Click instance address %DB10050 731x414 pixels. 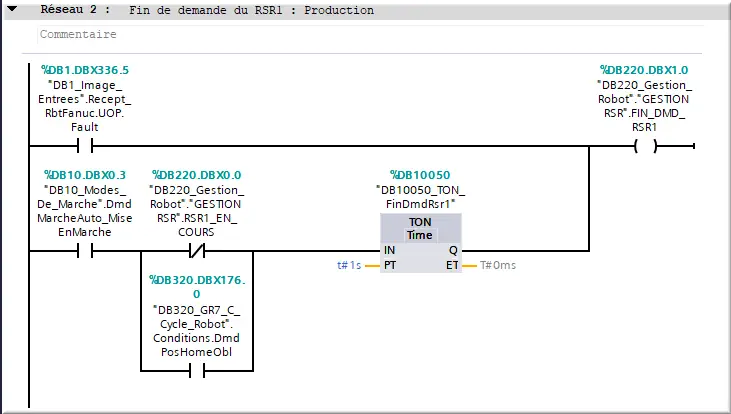click(x=420, y=175)
